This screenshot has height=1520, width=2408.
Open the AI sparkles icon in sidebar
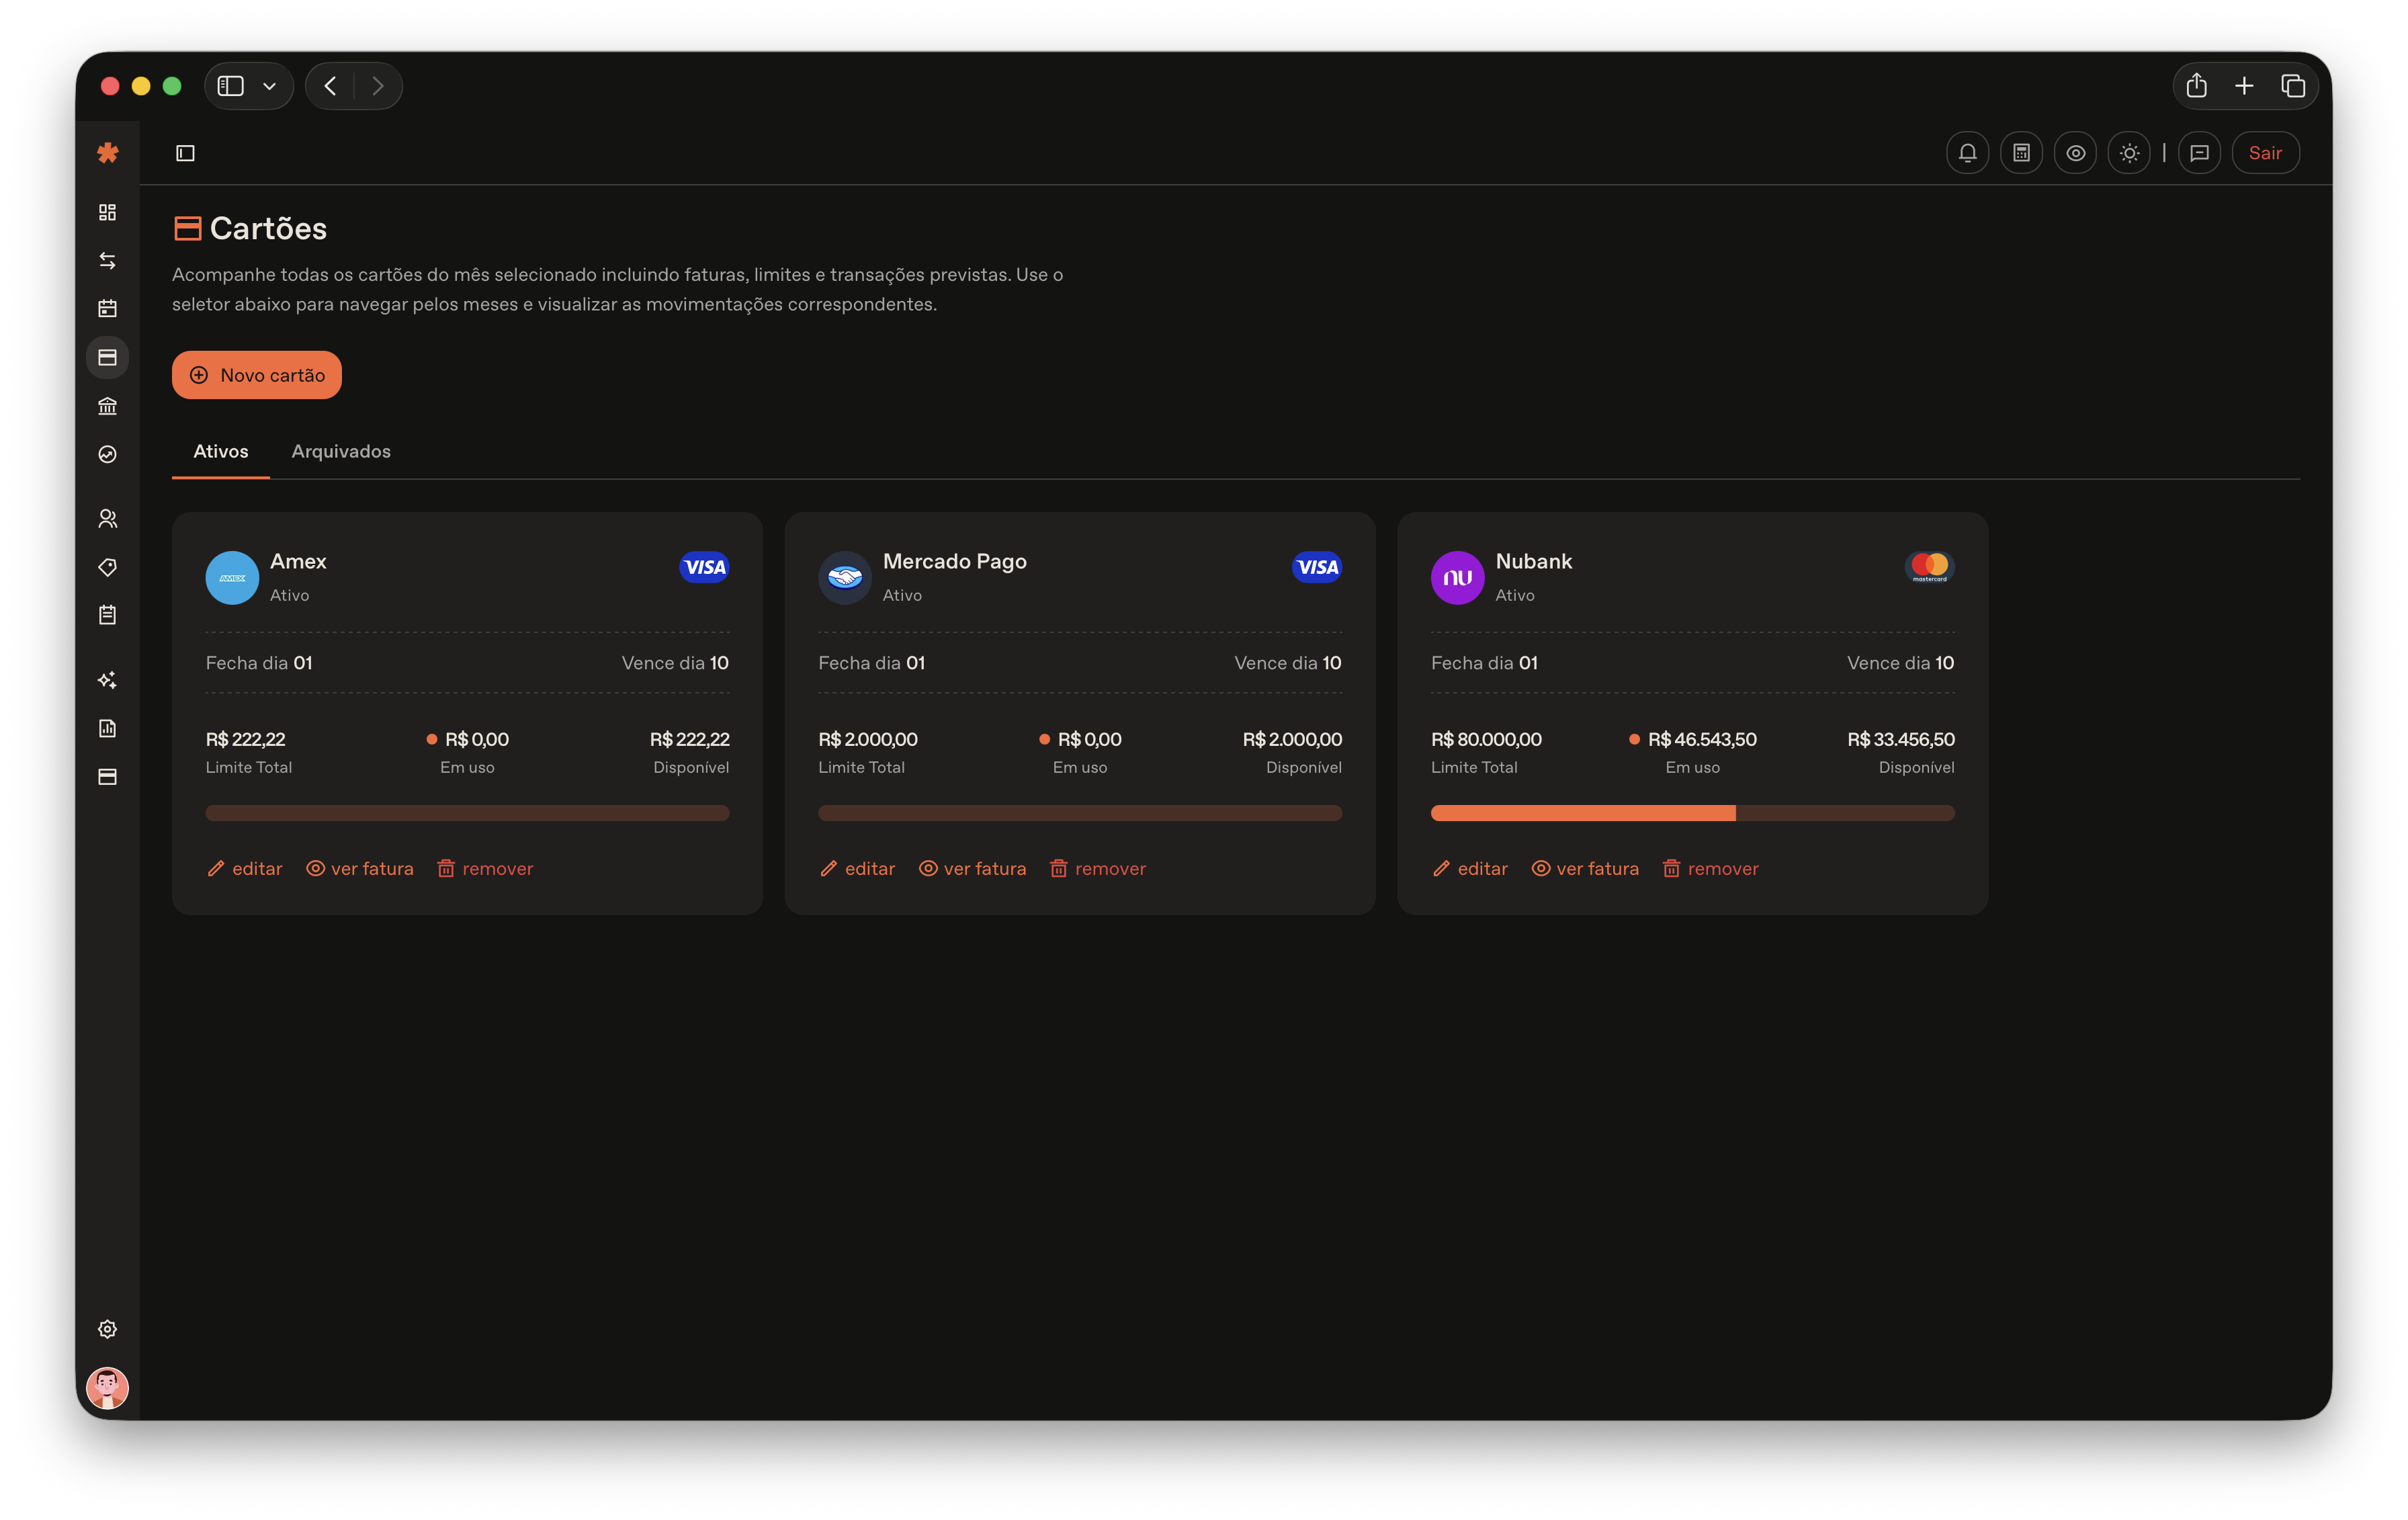[107, 680]
